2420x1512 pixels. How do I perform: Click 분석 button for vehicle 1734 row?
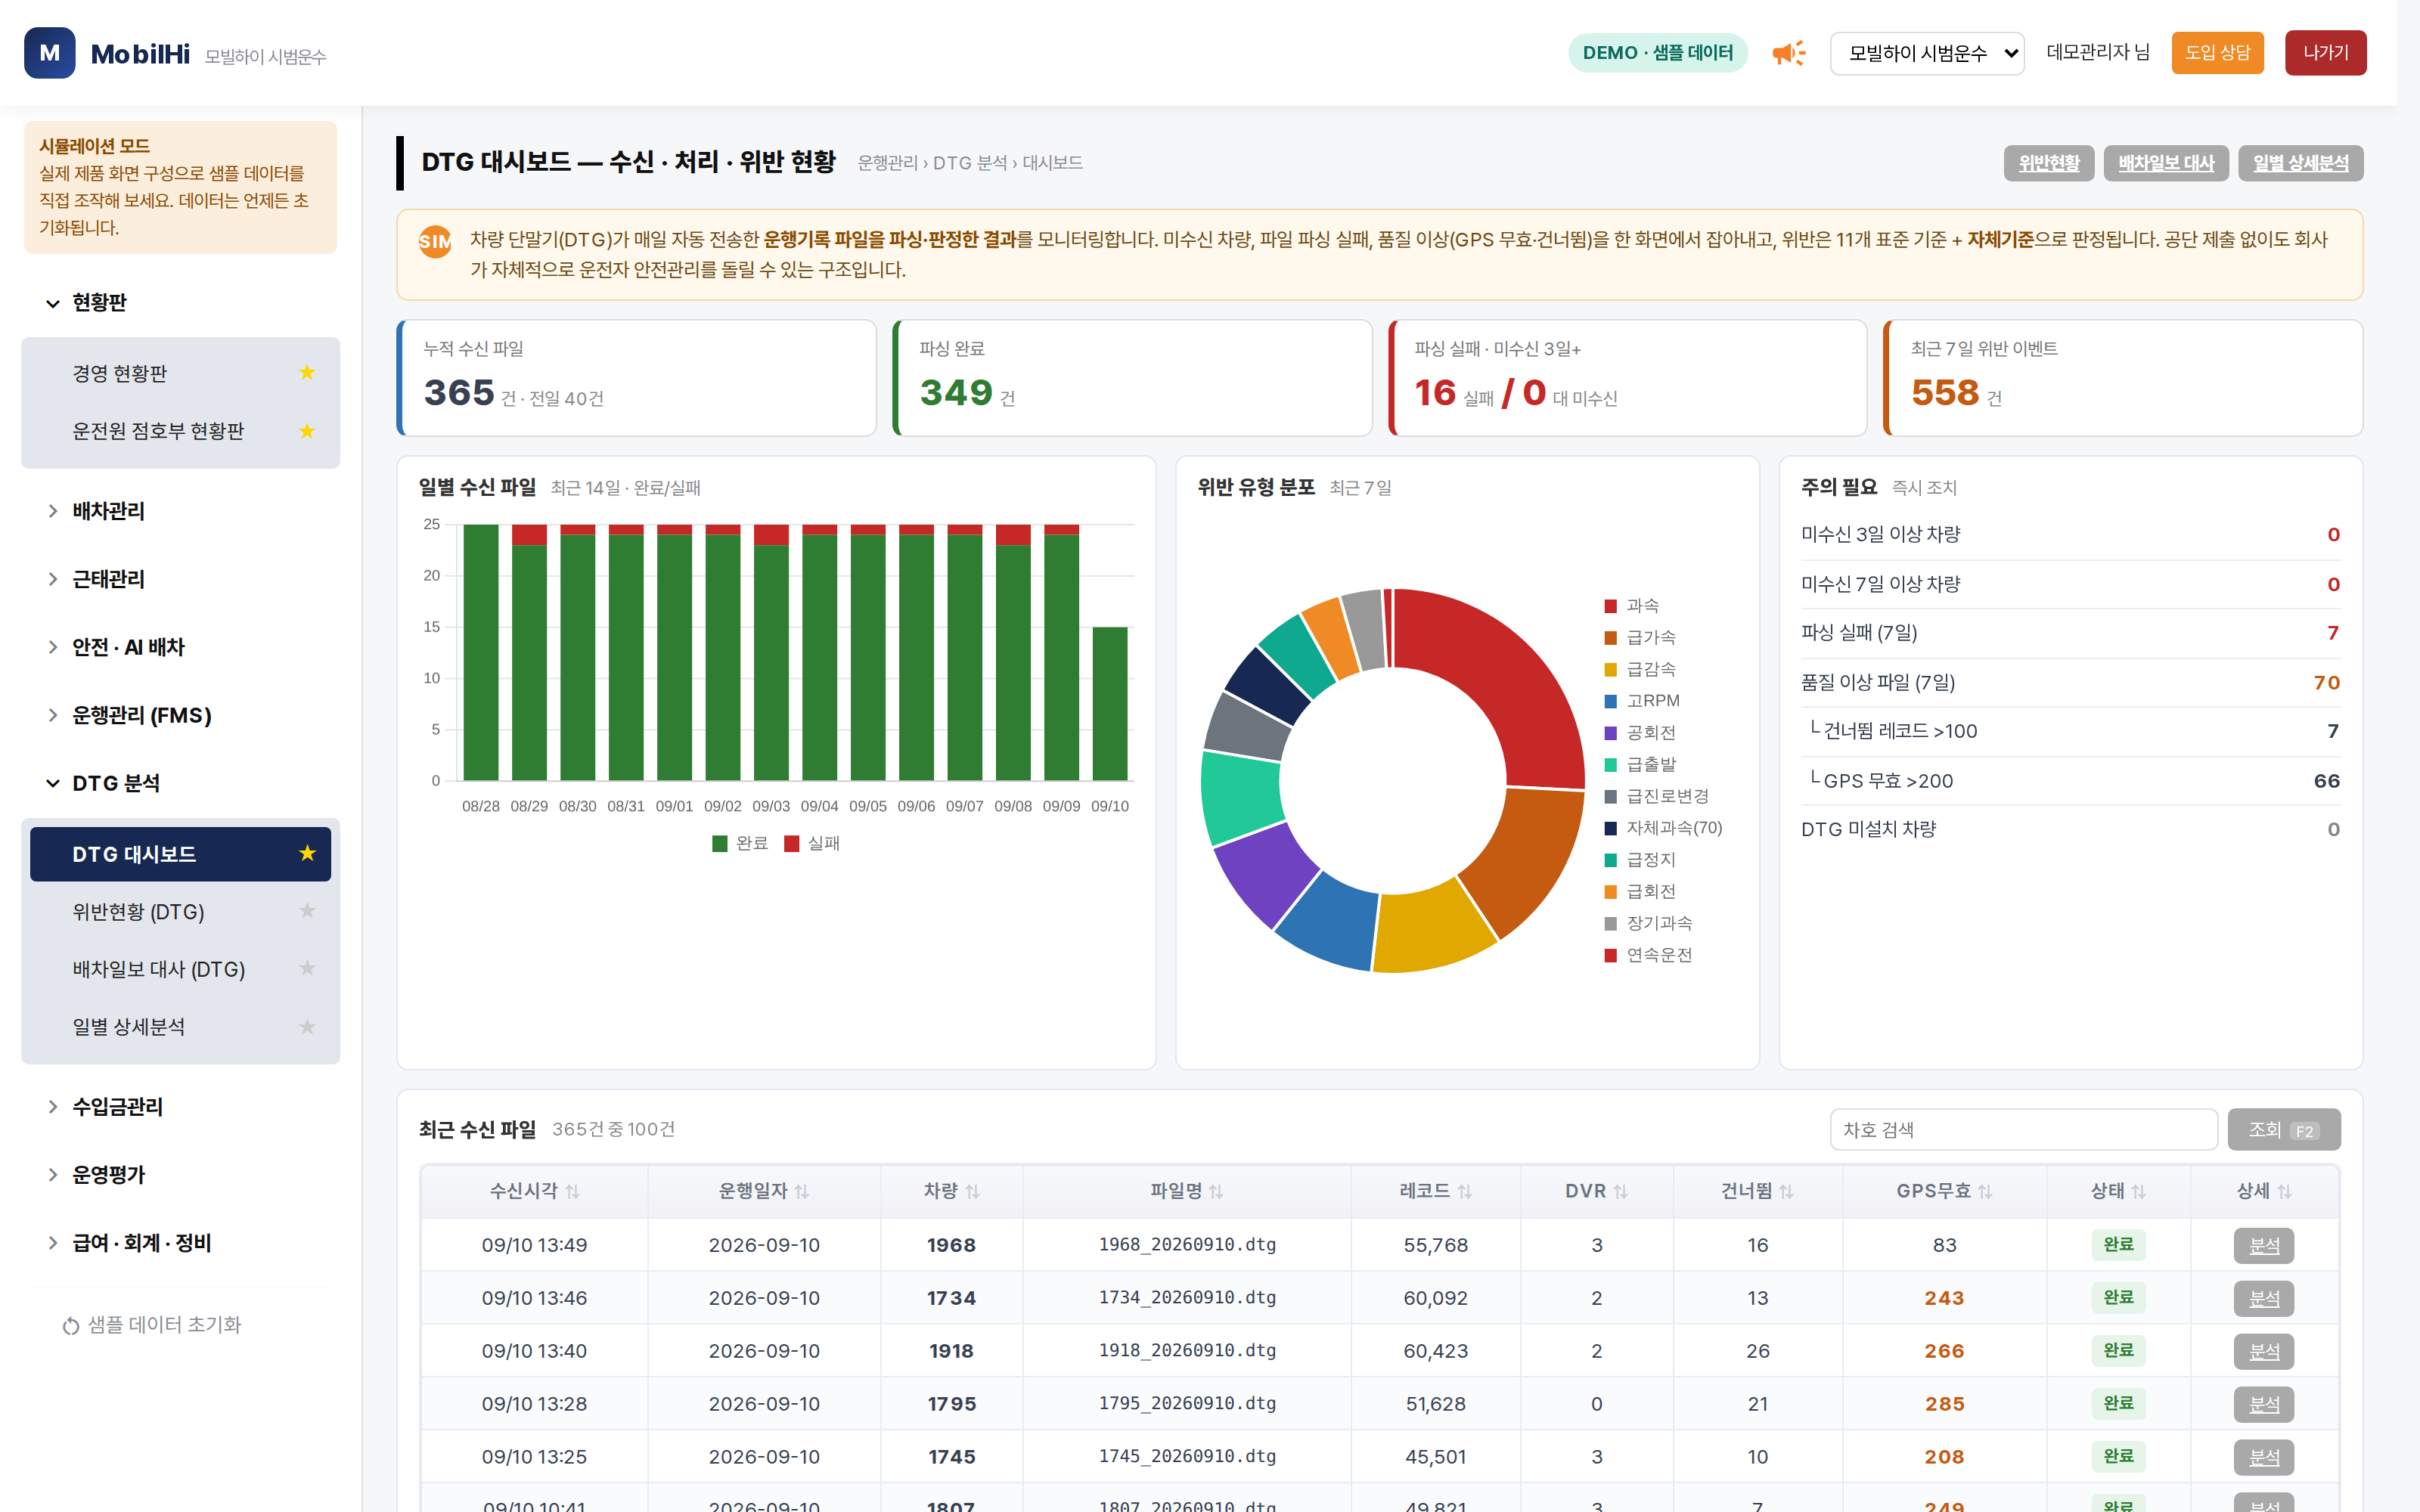(x=2264, y=1299)
